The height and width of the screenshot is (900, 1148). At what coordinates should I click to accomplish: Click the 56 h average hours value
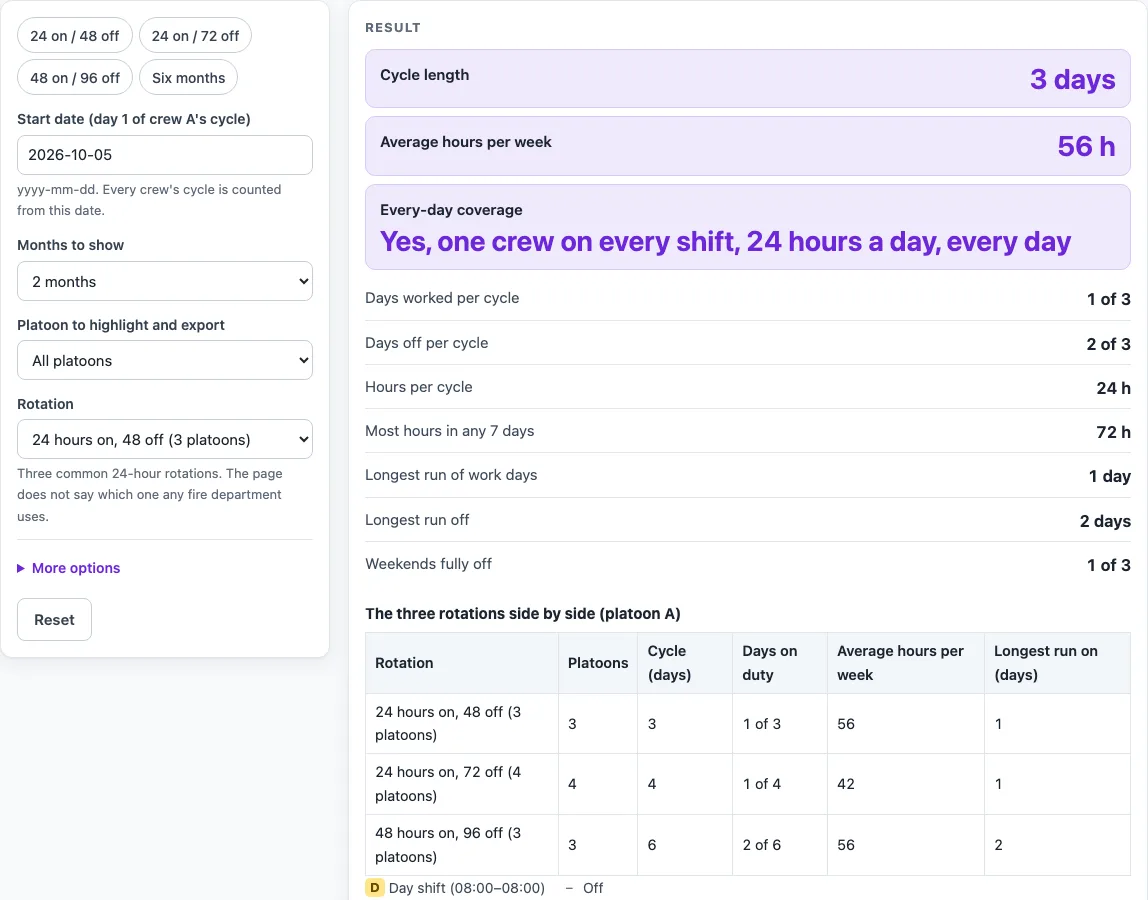(1086, 146)
